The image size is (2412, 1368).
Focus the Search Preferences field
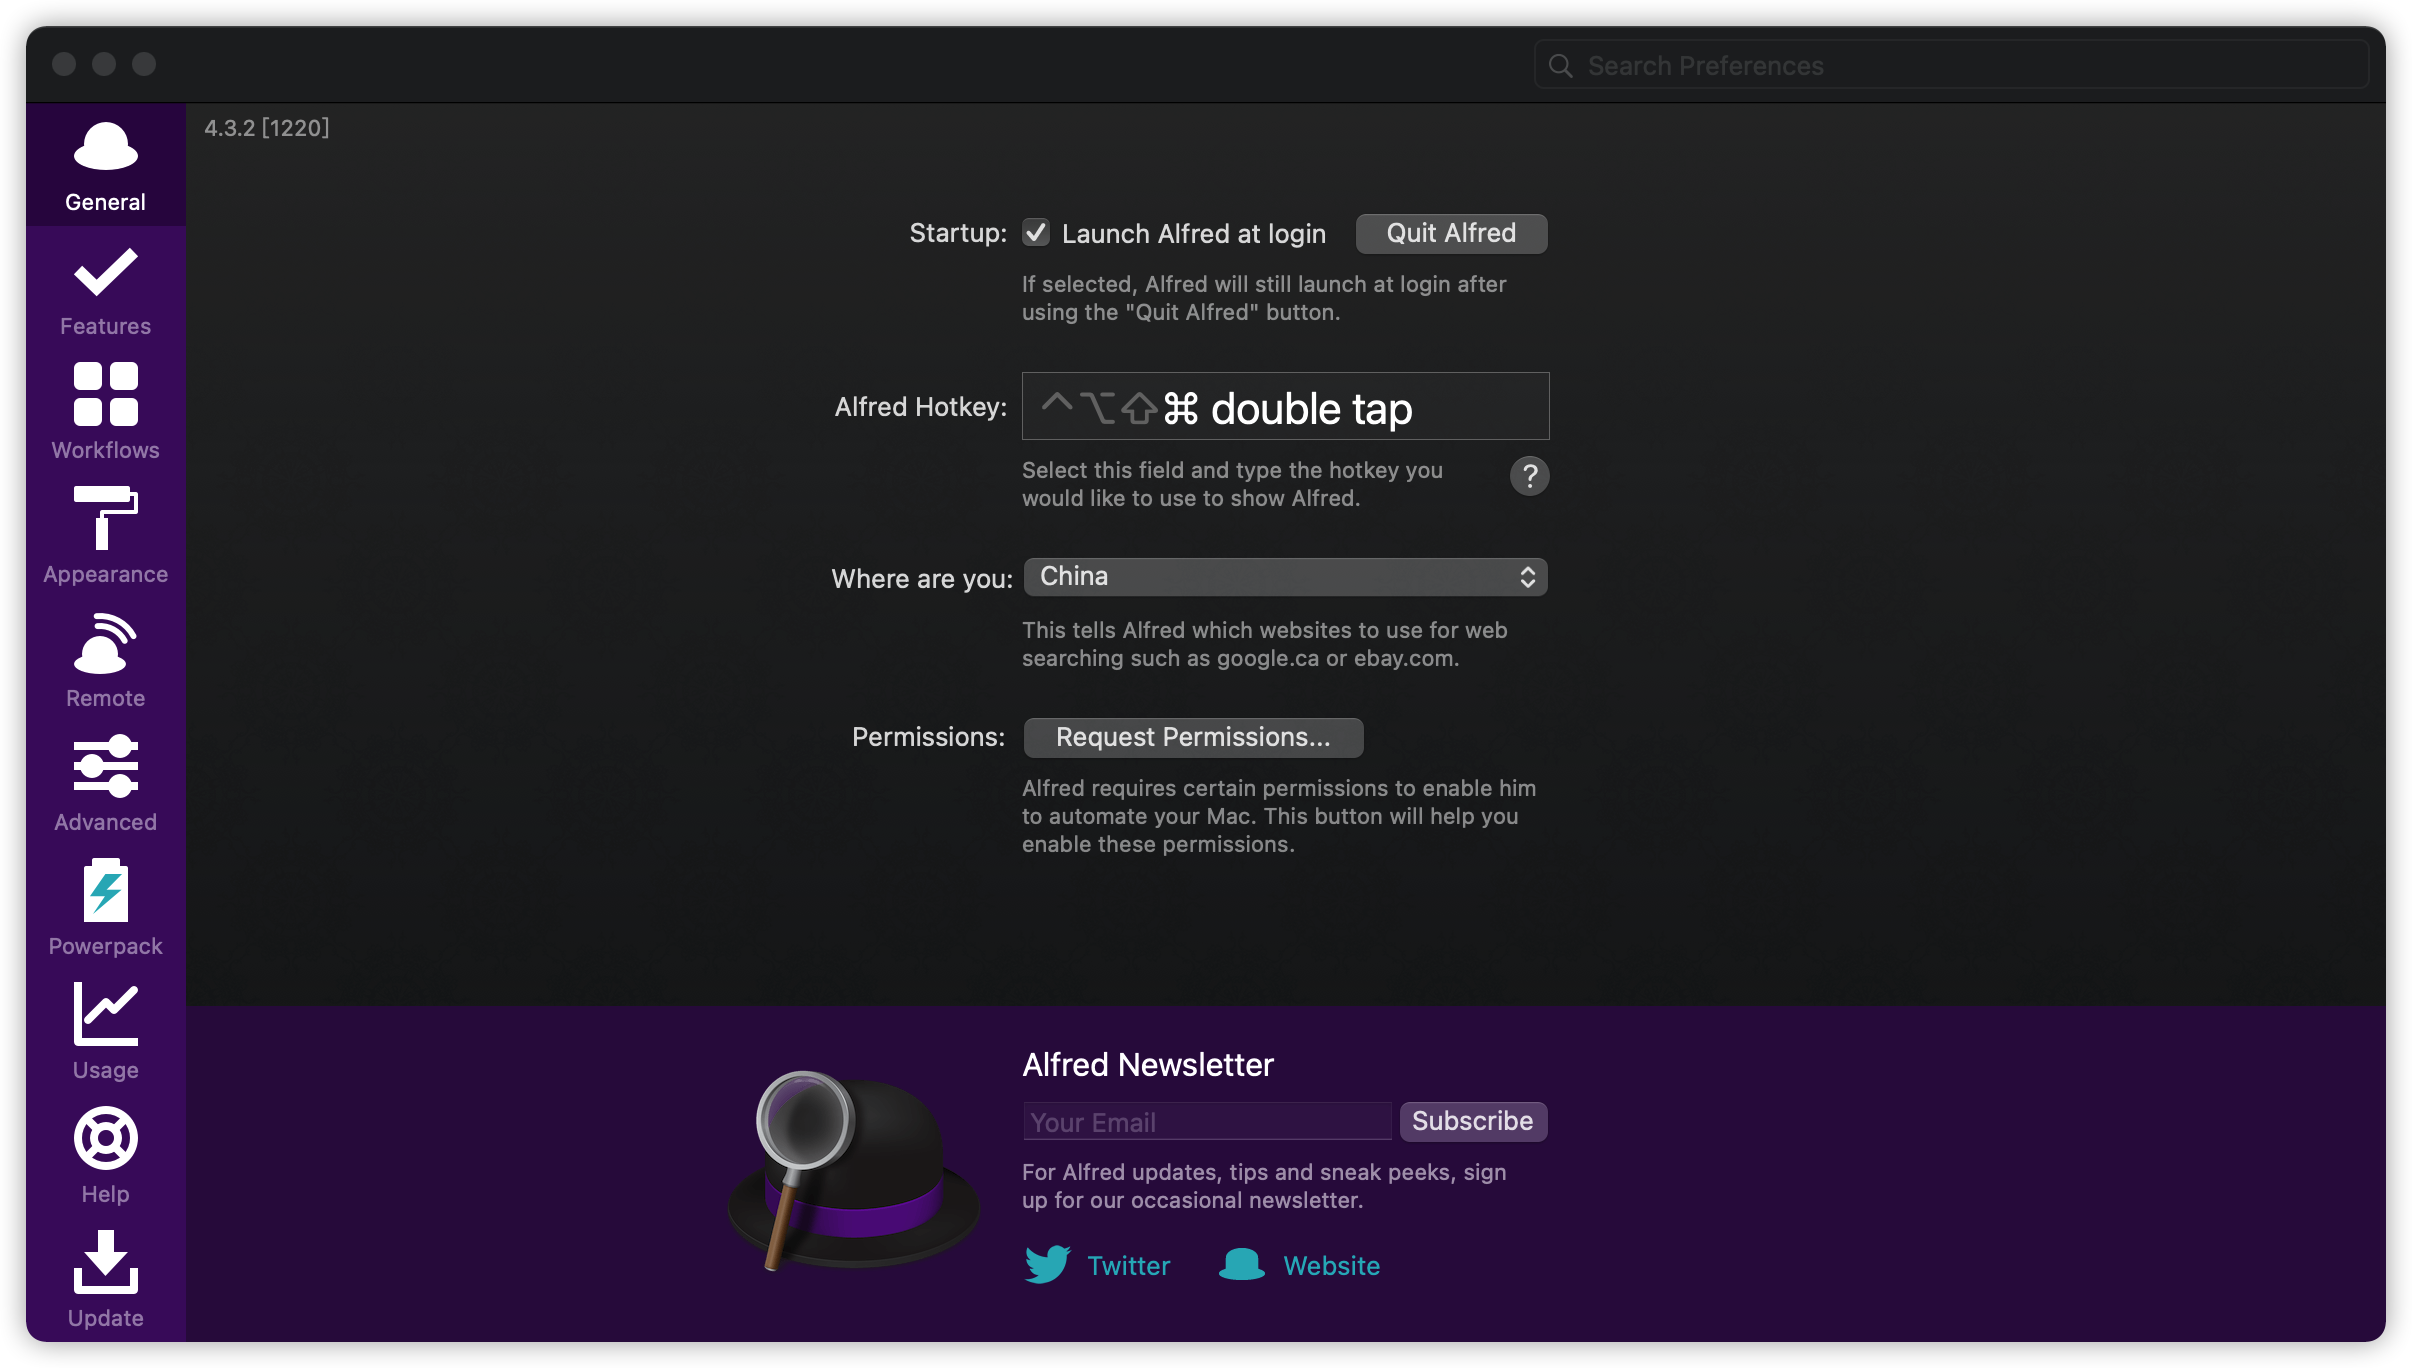pyautogui.click(x=1951, y=66)
